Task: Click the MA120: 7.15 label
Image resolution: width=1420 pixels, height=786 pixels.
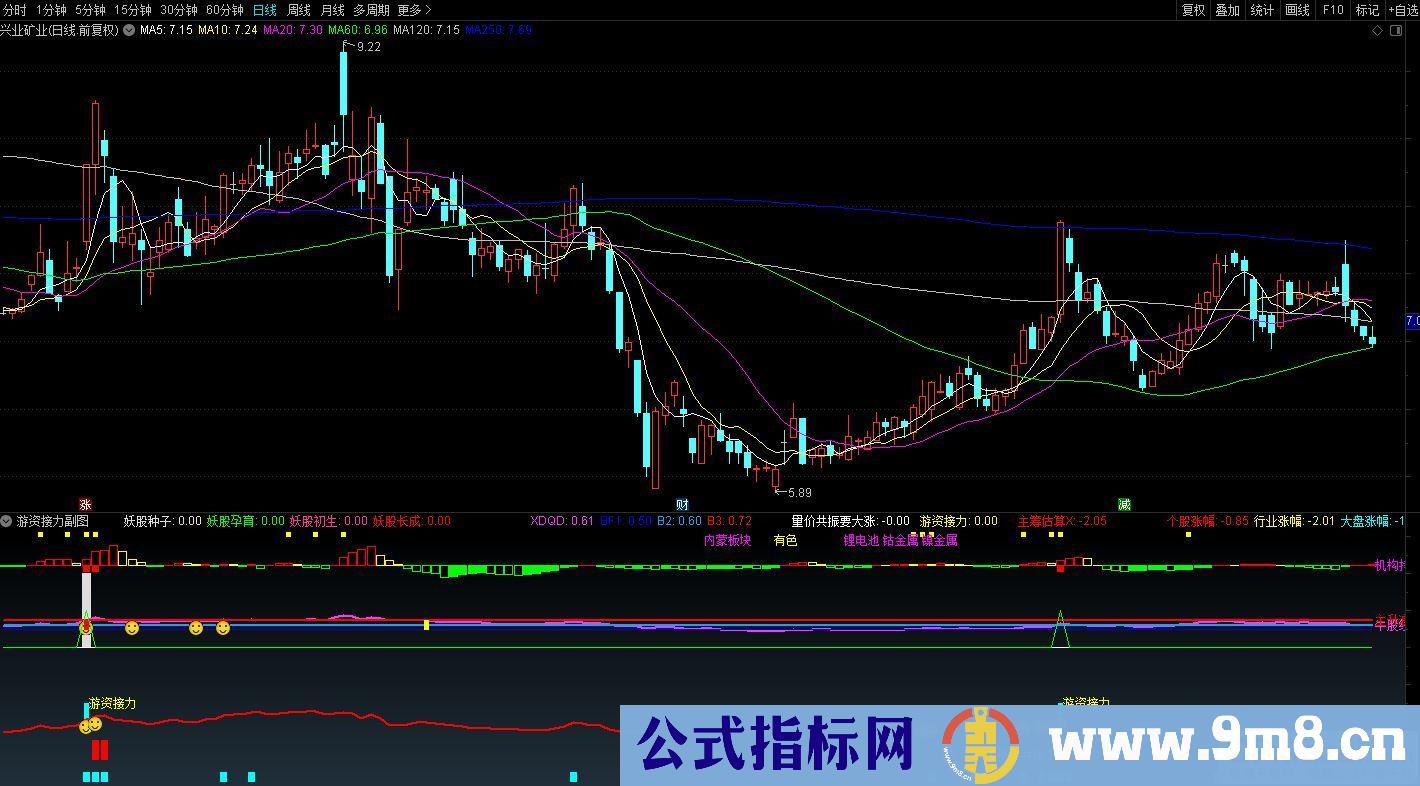Action: (x=426, y=30)
